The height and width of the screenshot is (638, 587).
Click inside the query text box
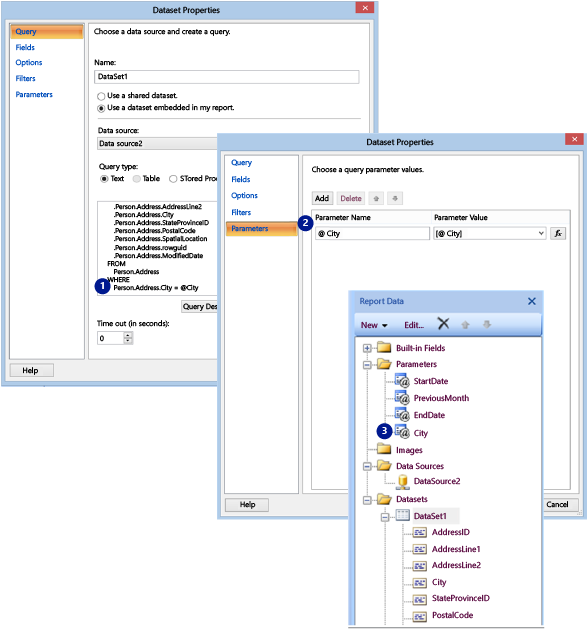[157, 249]
